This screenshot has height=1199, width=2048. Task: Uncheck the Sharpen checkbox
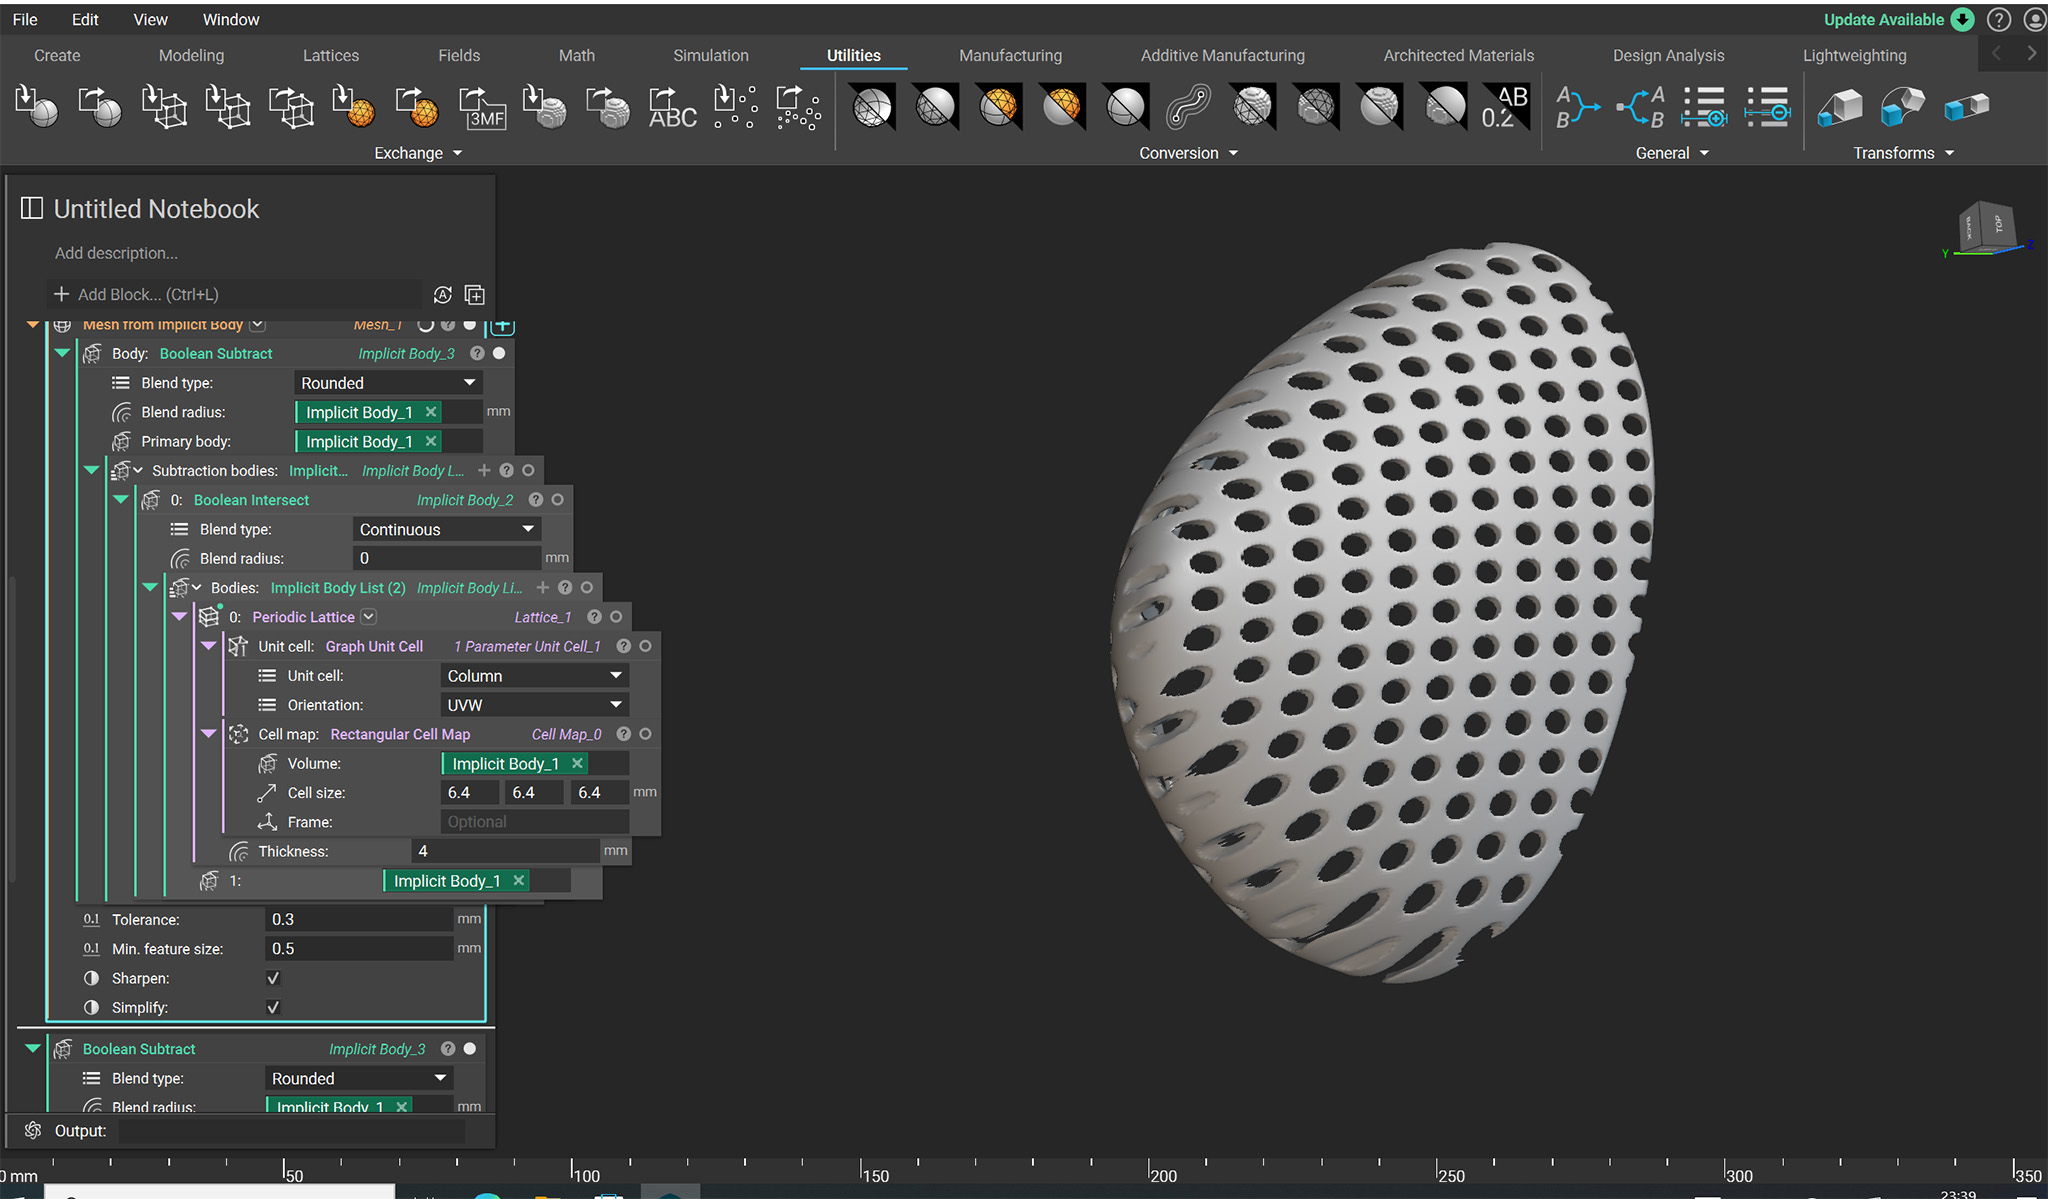click(273, 978)
